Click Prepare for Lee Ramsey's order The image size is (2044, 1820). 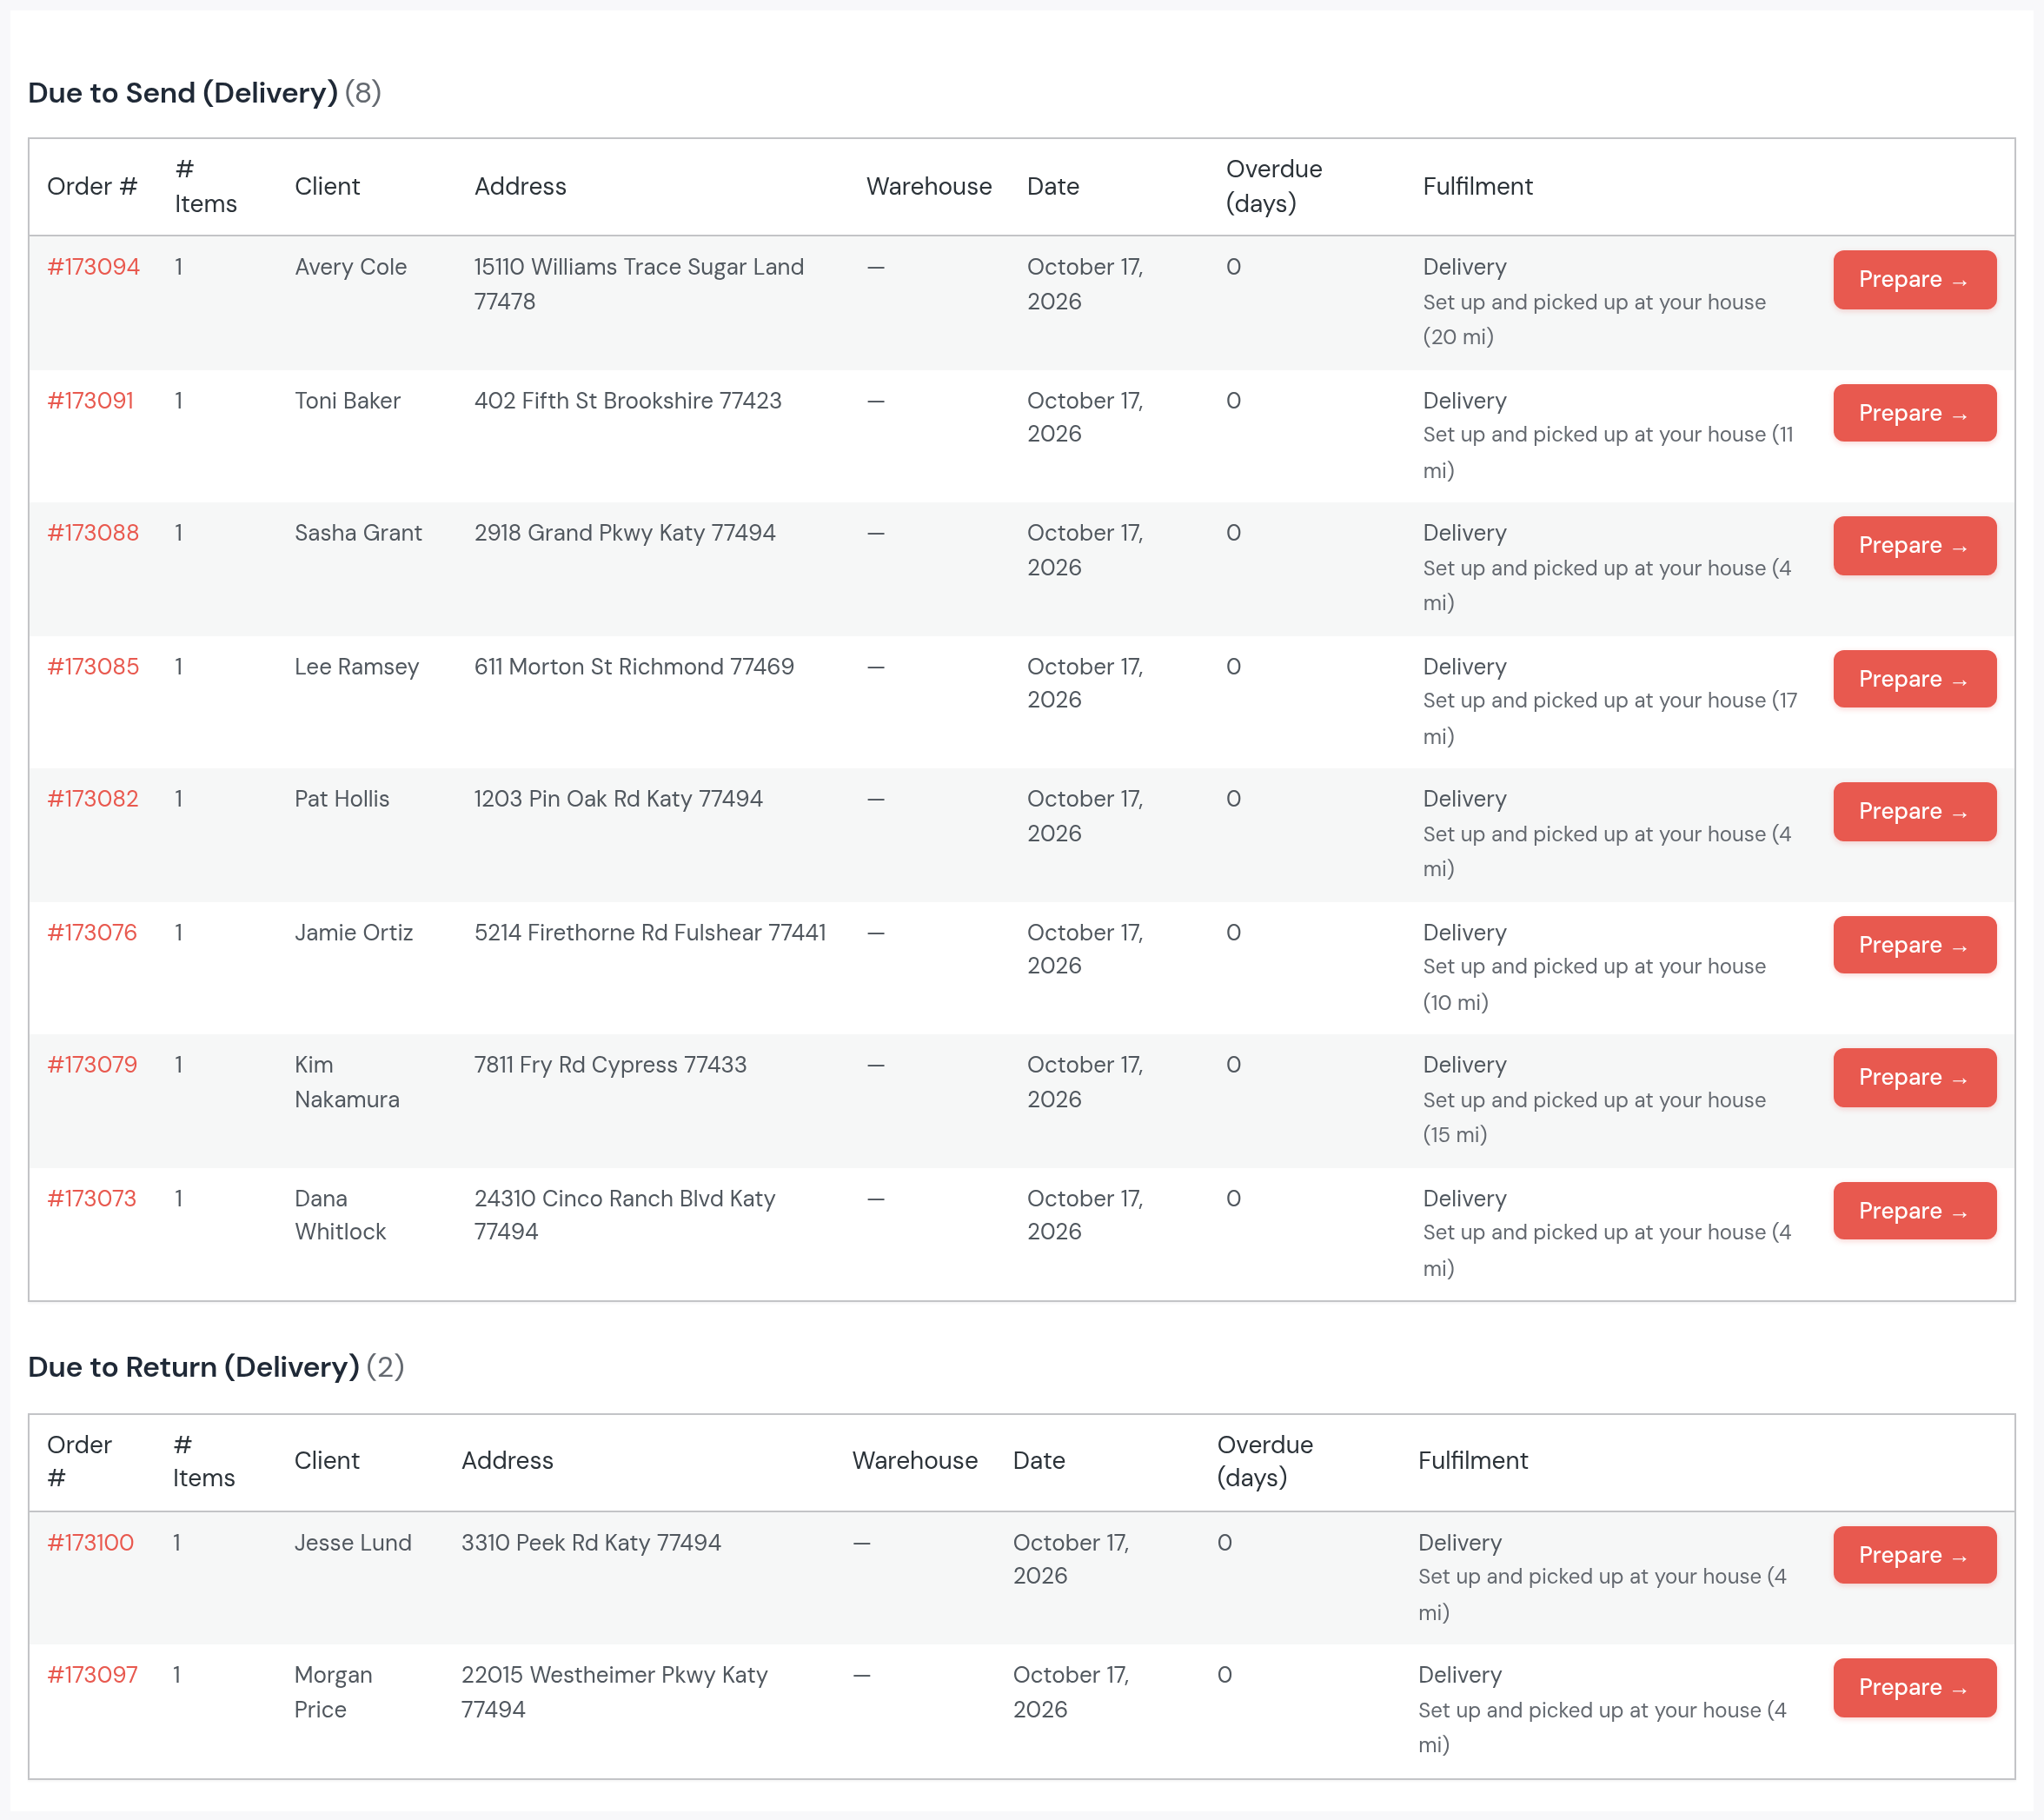tap(1914, 679)
